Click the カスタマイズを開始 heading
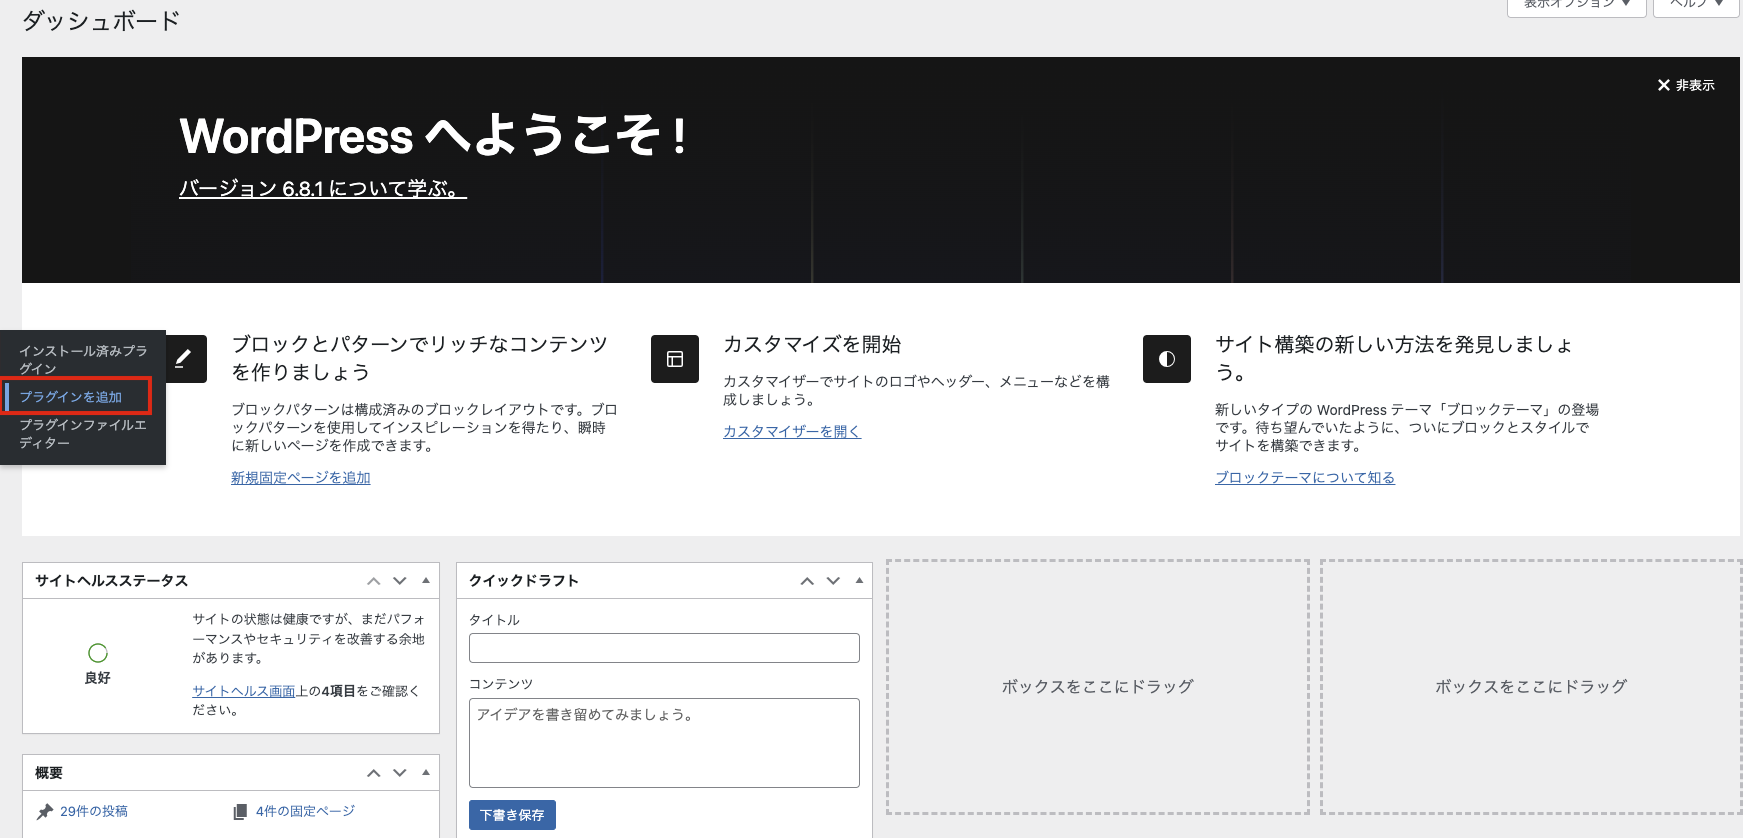Screen dimensions: 1743x838 pyautogui.click(x=812, y=344)
